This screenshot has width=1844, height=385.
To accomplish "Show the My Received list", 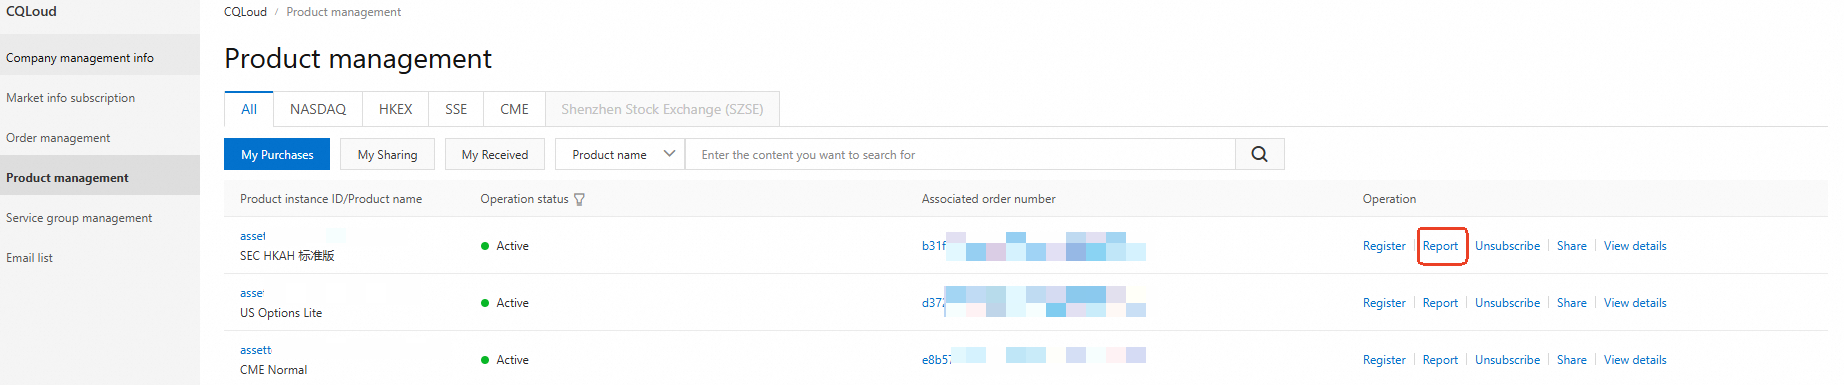I will click(x=495, y=154).
